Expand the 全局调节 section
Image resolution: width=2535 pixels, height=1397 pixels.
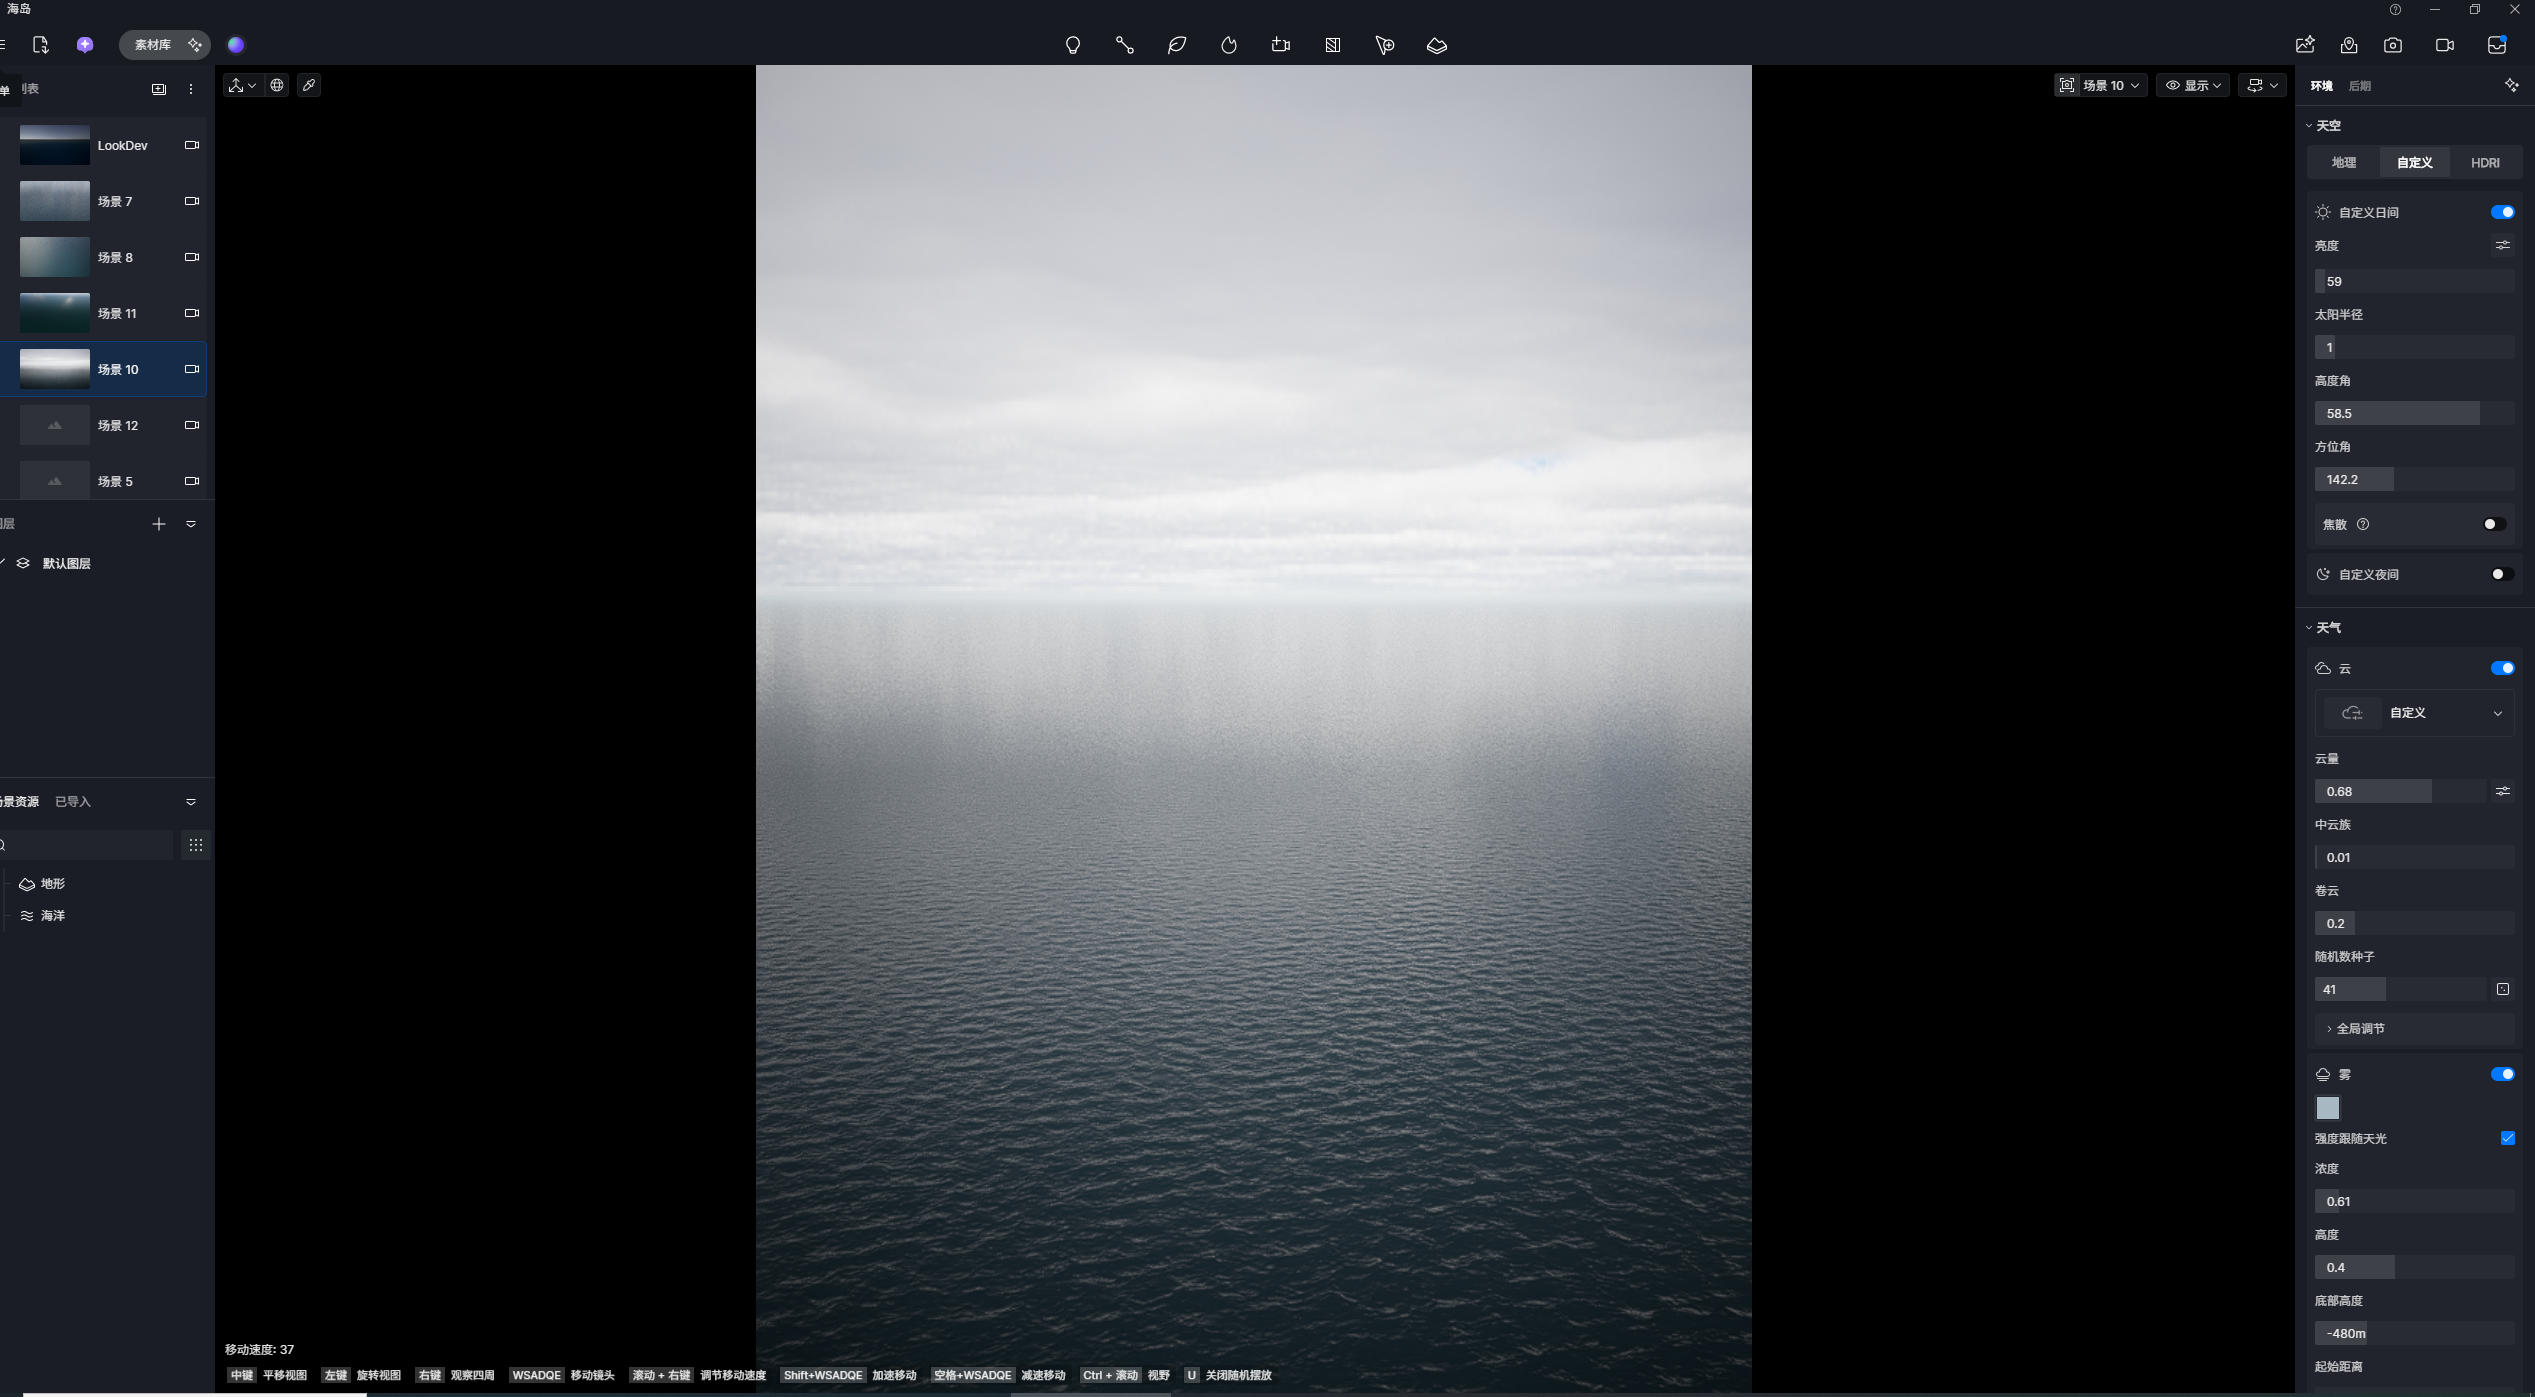(x=2359, y=1028)
